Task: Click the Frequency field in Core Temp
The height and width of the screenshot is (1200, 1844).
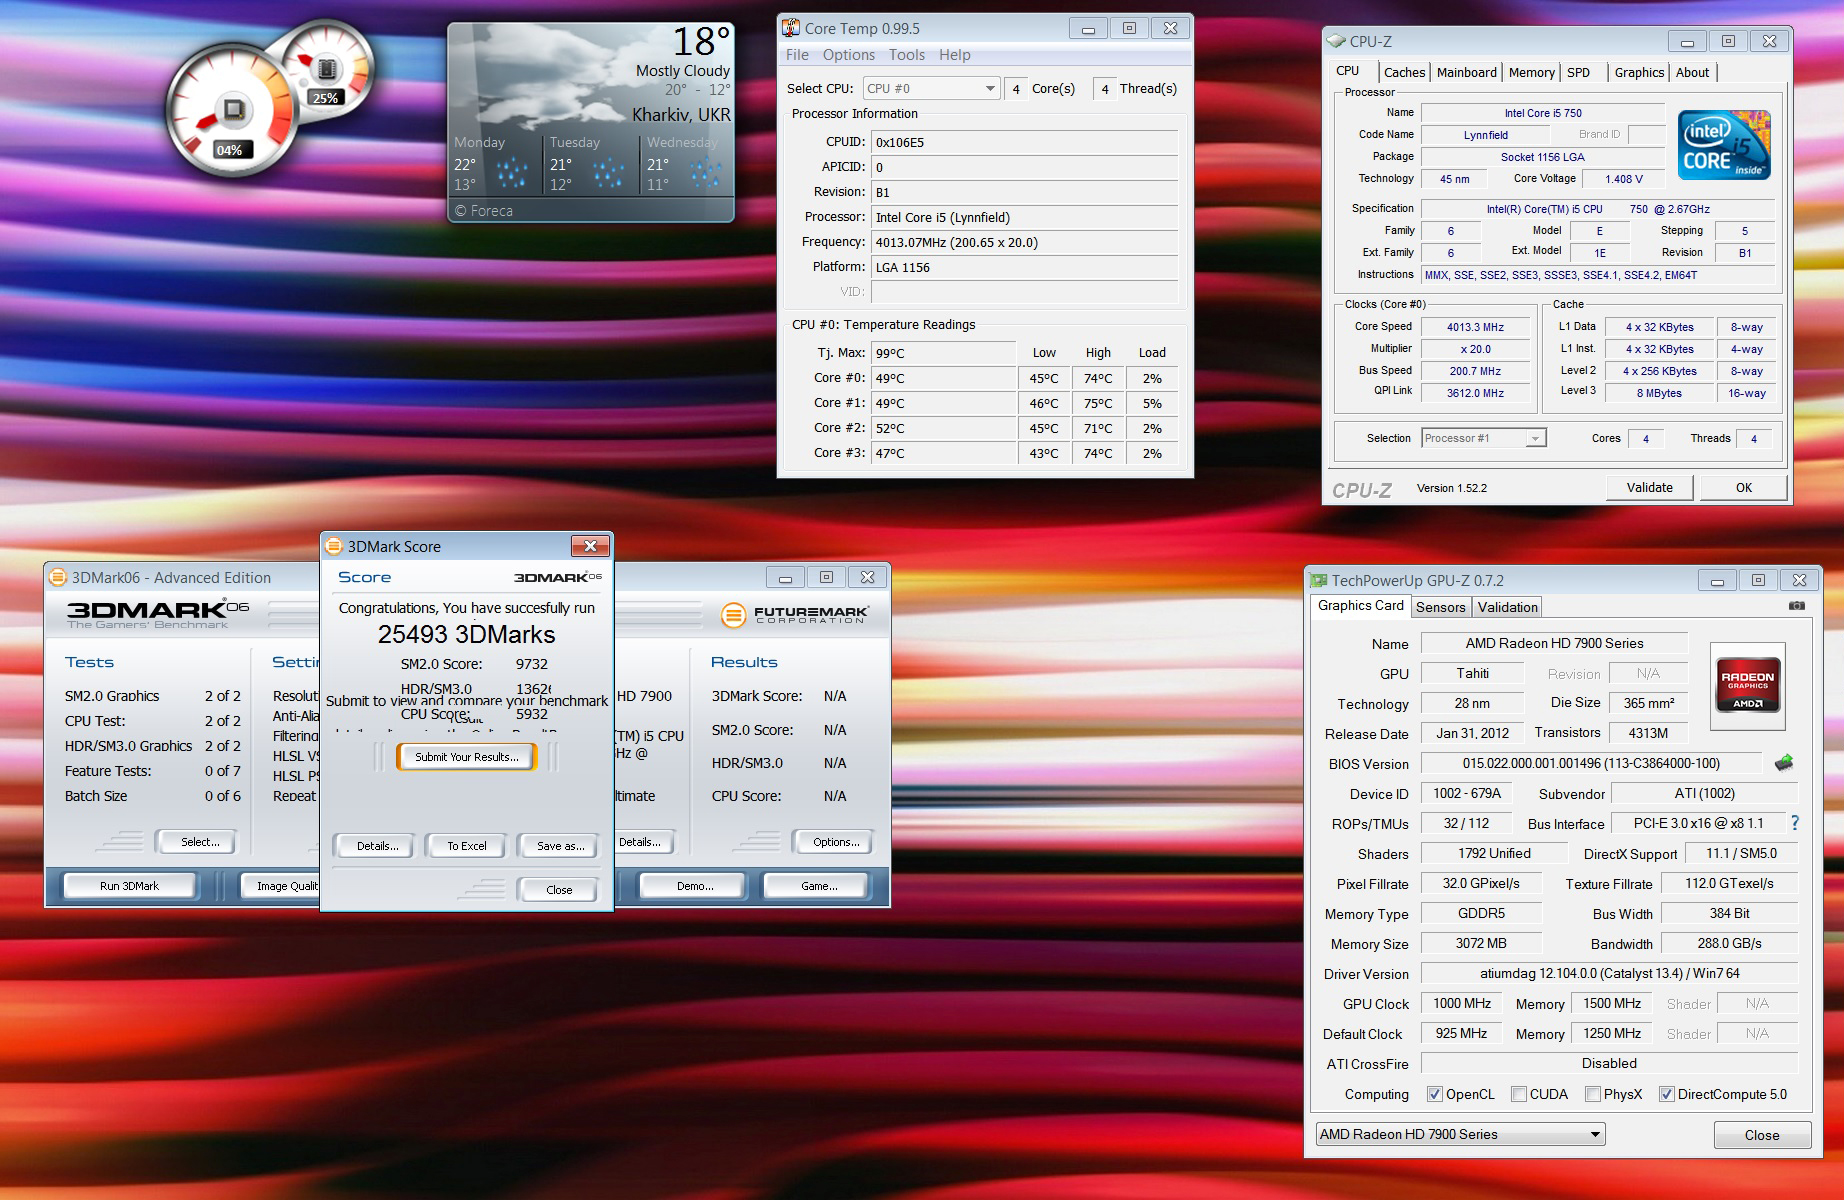Action: [1024, 242]
